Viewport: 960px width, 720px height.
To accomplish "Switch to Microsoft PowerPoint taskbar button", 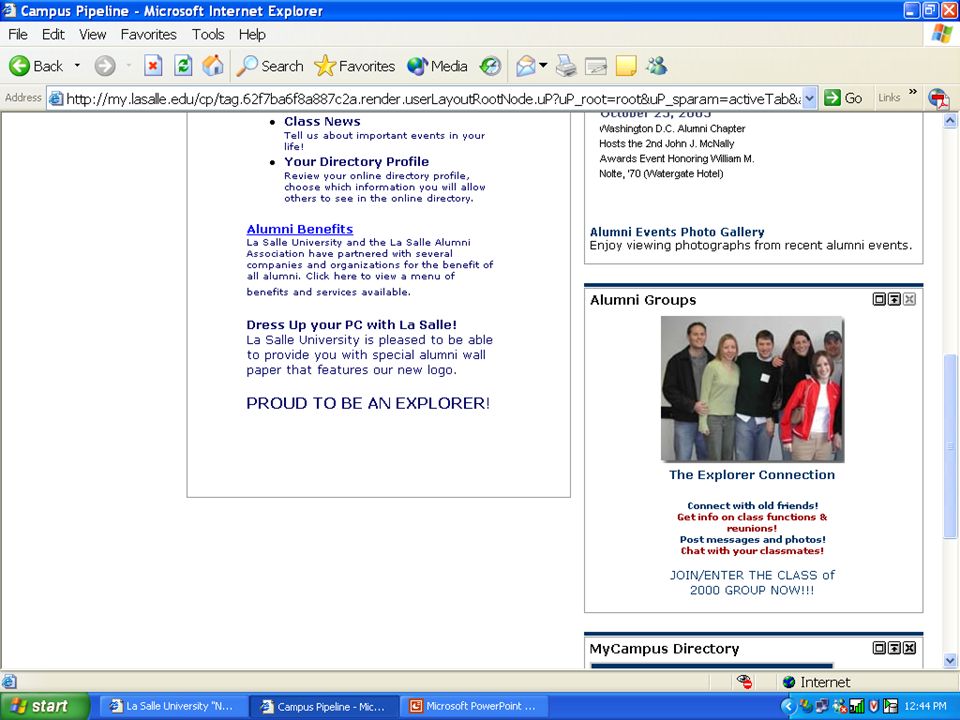I will [474, 706].
